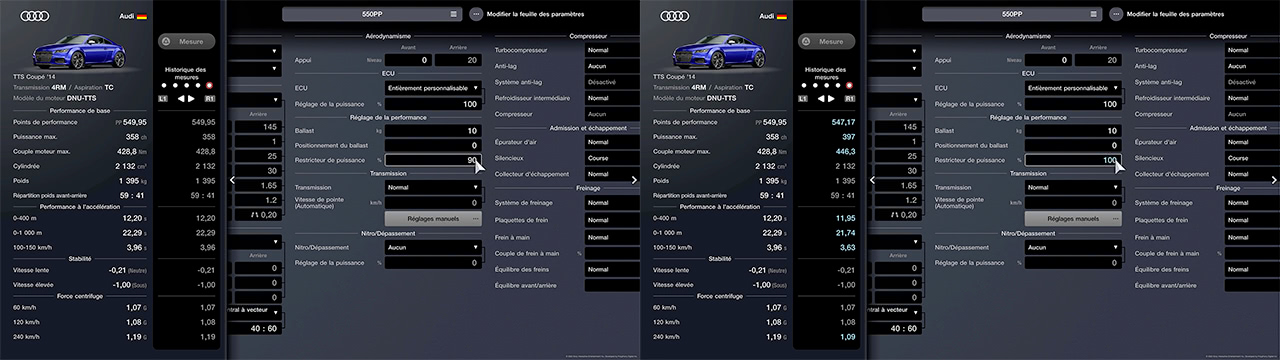Screen dimensions: 1280x360
Task: Click the R1 icon under measurement history on right screen
Action: click(850, 99)
